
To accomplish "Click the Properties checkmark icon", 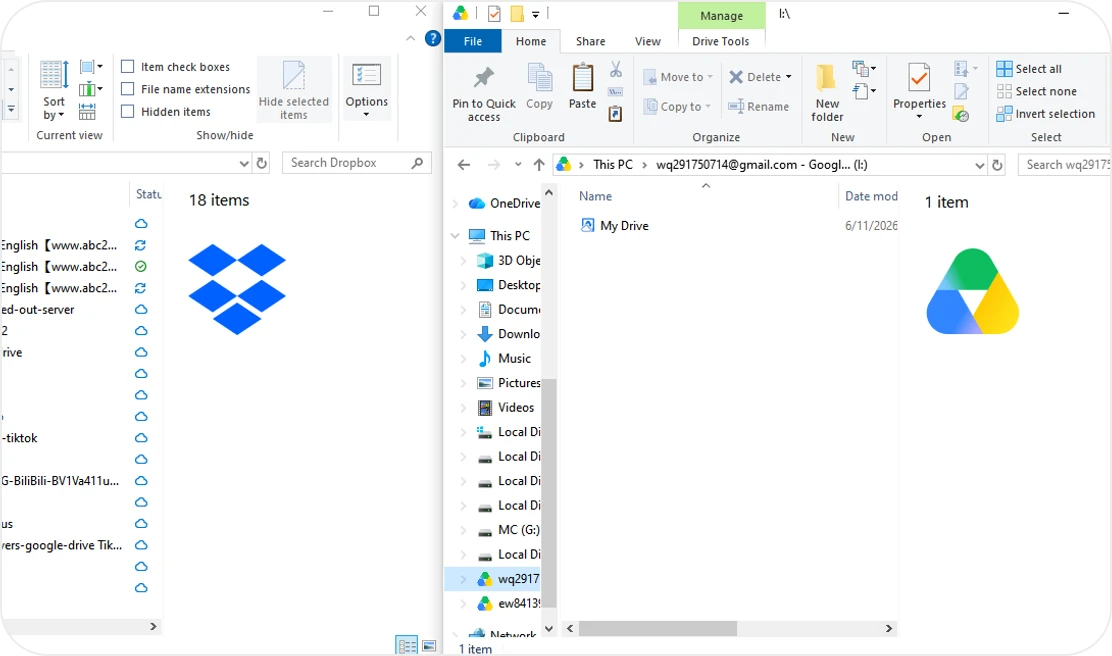I will coord(919,77).
